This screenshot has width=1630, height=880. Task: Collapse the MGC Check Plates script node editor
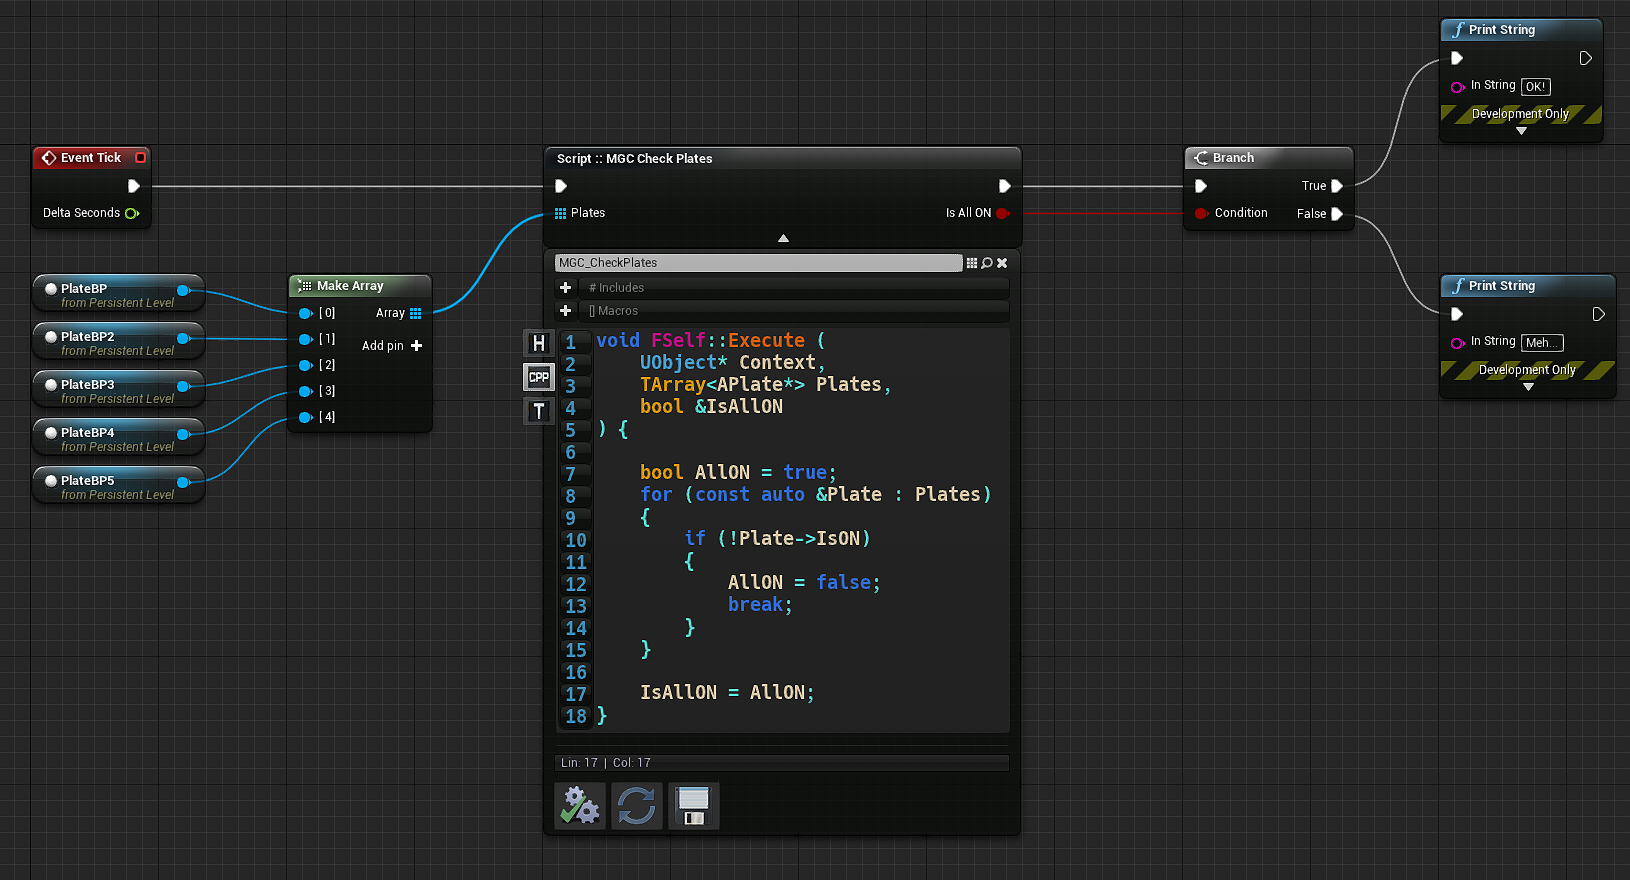783,238
